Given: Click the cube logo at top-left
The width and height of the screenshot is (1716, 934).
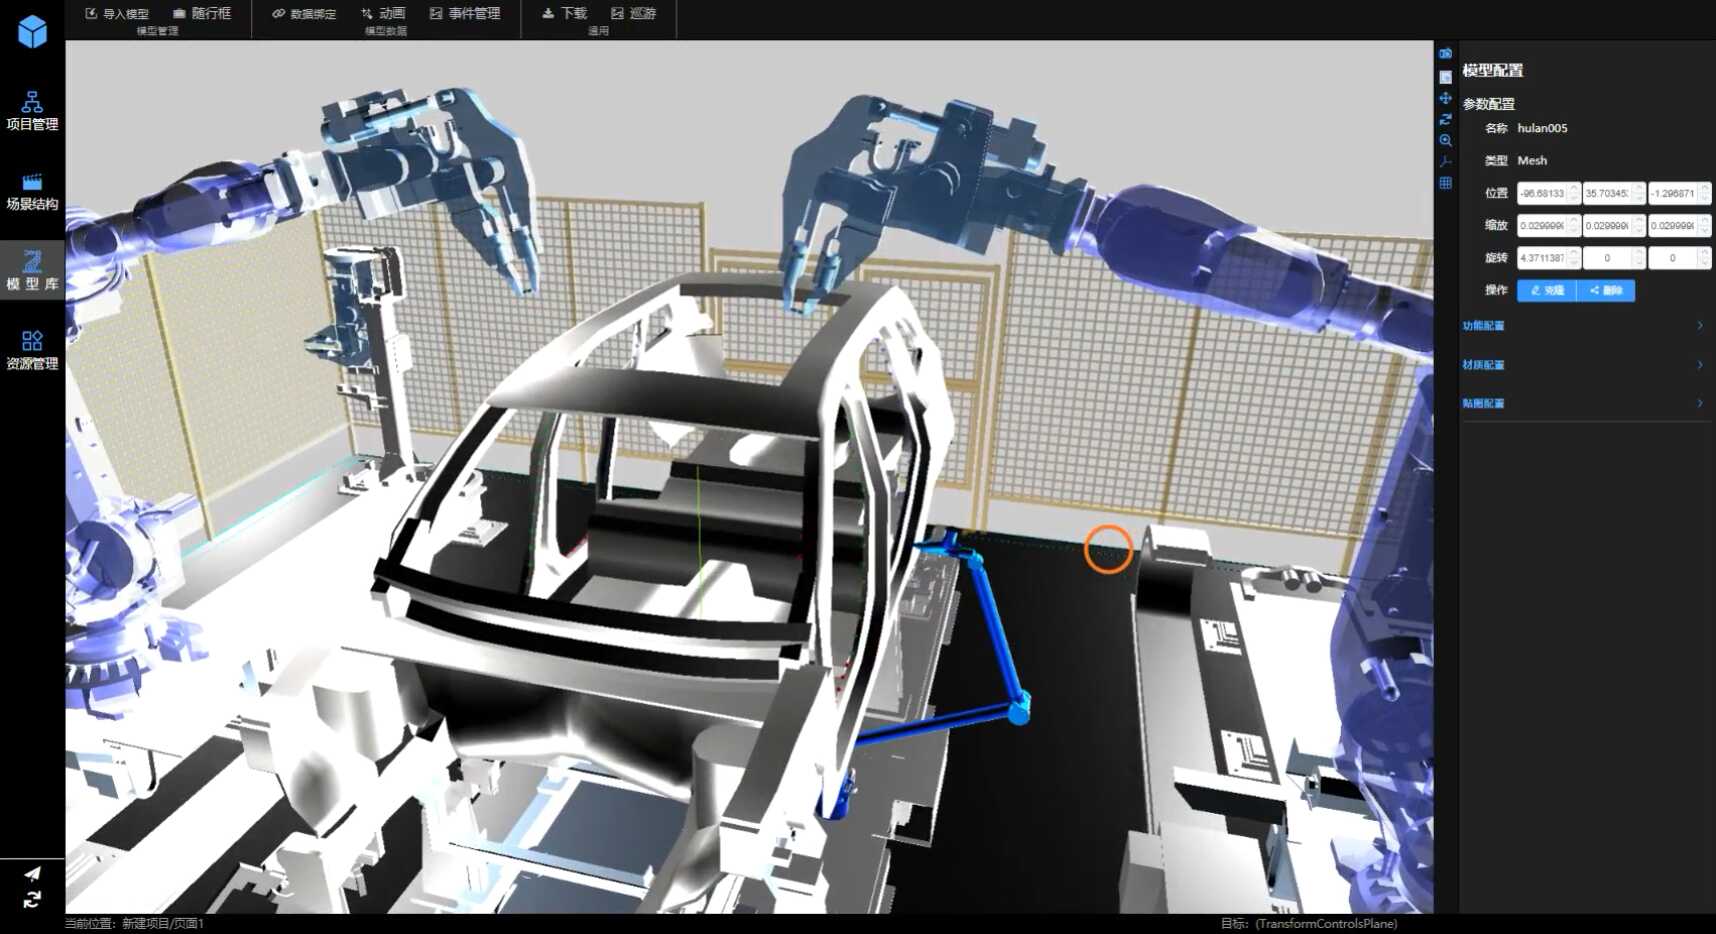Looking at the screenshot, I should [x=32, y=31].
